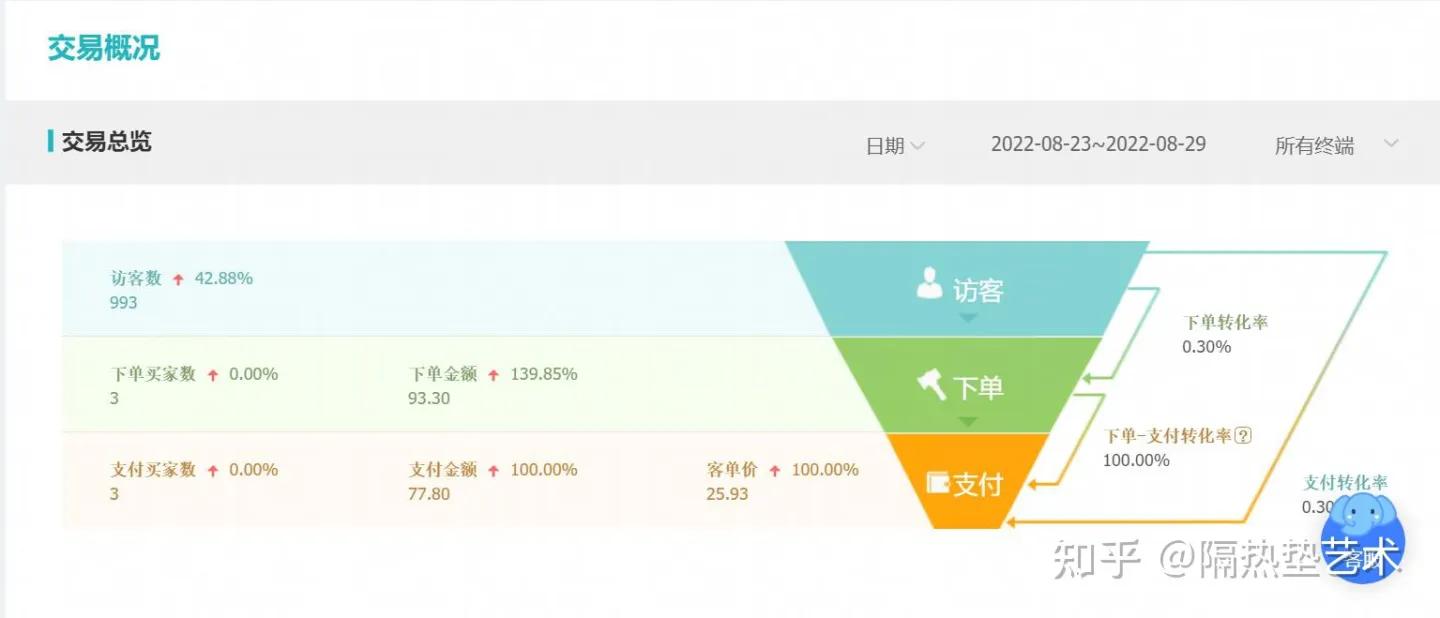Expand the chevron below the 下单 segment
The height and width of the screenshot is (618, 1440).
(966, 421)
